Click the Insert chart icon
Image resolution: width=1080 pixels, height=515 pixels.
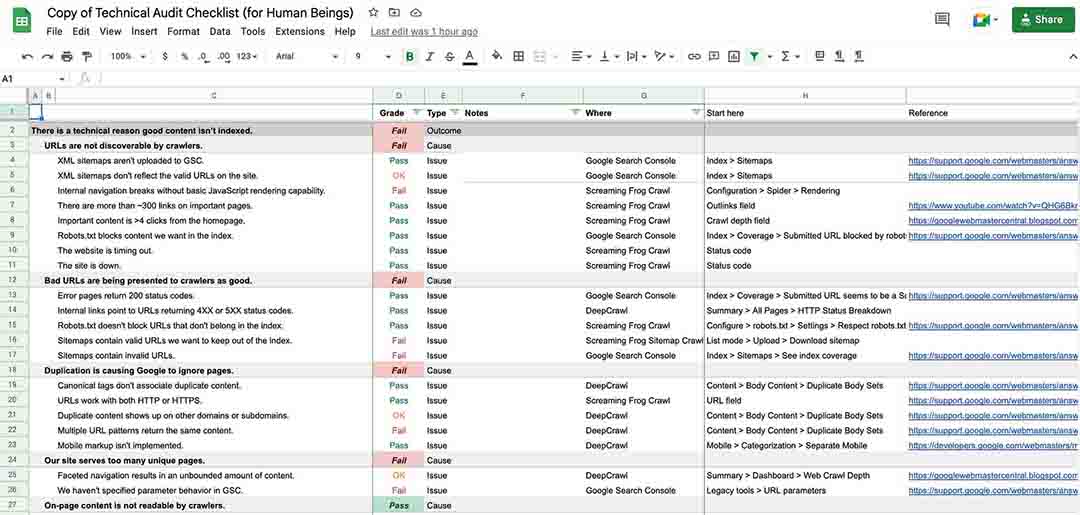click(734, 56)
